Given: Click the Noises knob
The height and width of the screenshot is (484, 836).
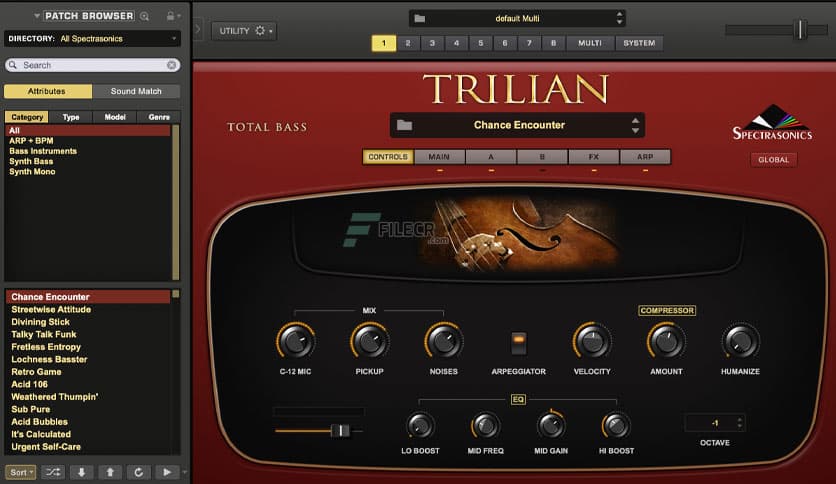Looking at the screenshot, I should pyautogui.click(x=444, y=341).
